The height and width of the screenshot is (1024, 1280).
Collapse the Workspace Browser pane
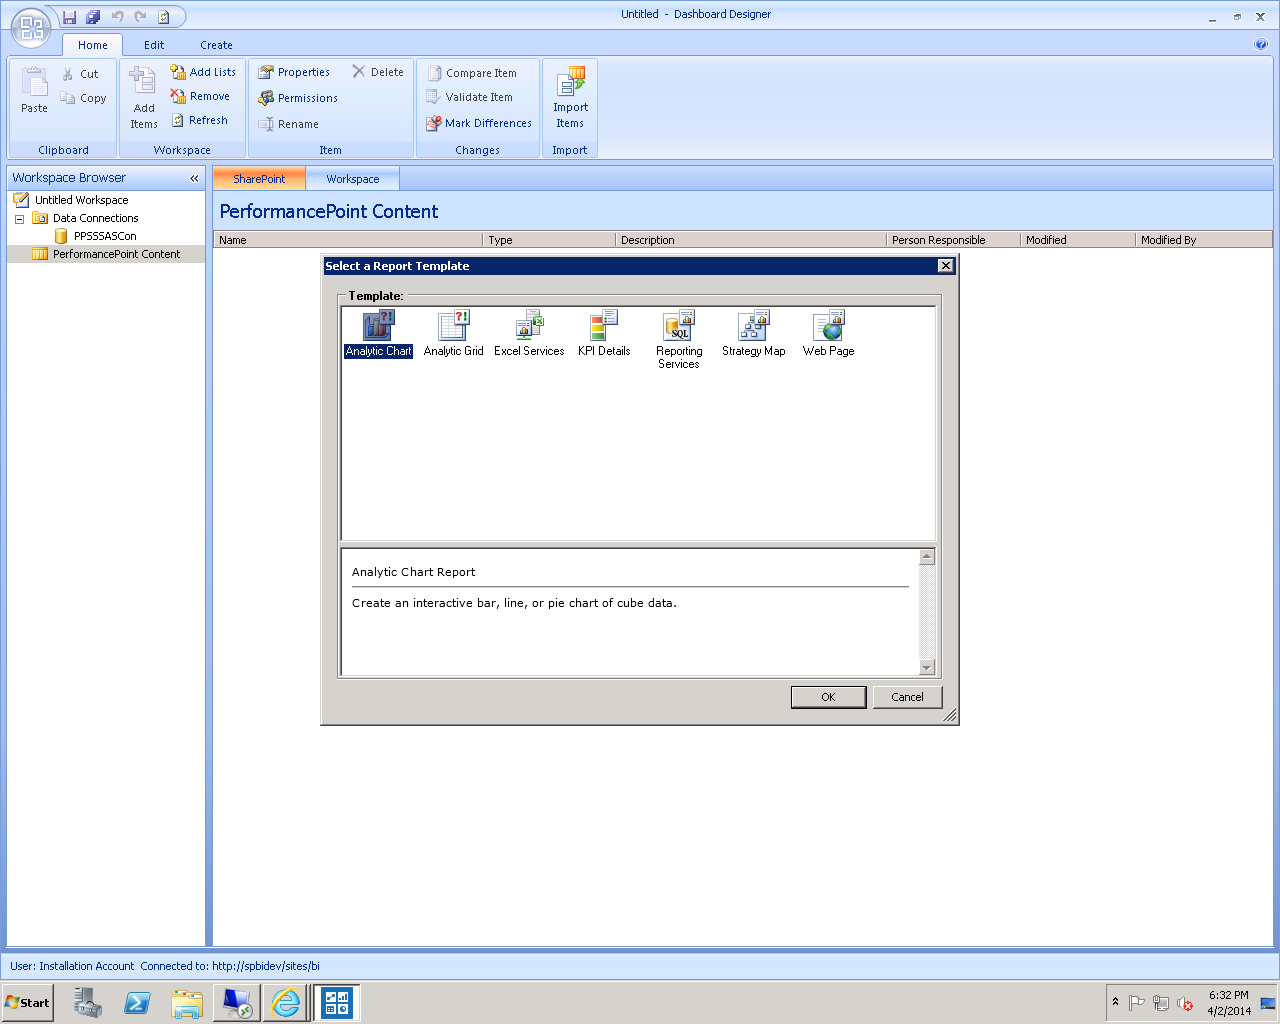click(194, 178)
